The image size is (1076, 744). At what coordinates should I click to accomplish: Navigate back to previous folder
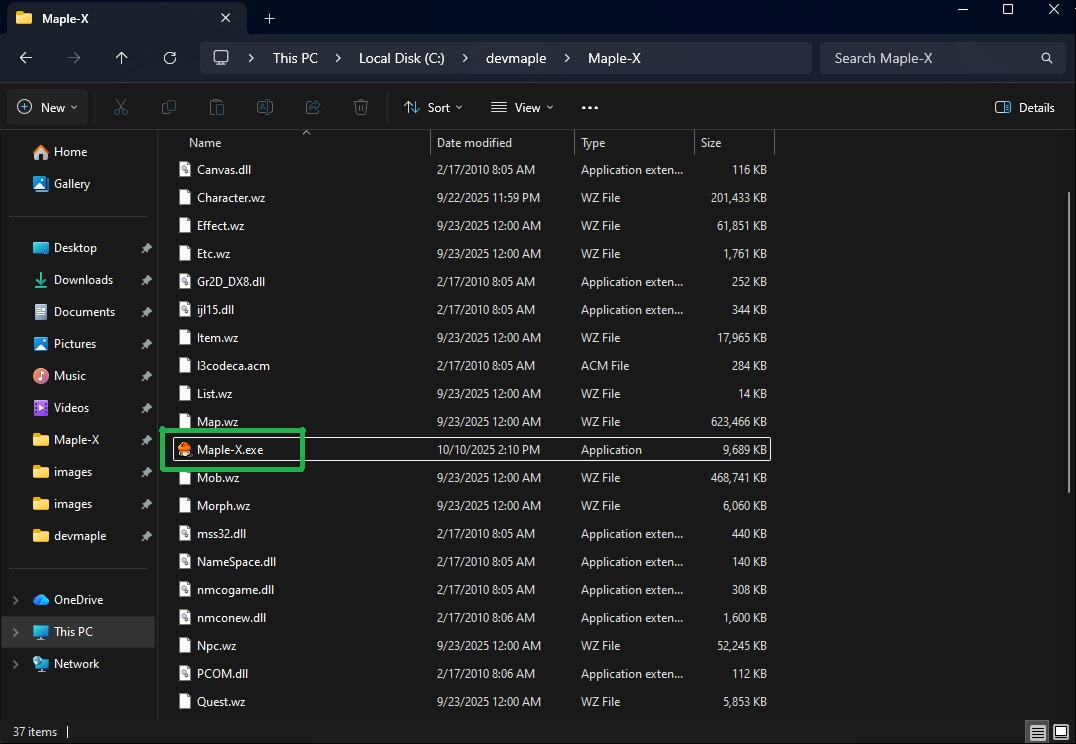tap(26, 58)
